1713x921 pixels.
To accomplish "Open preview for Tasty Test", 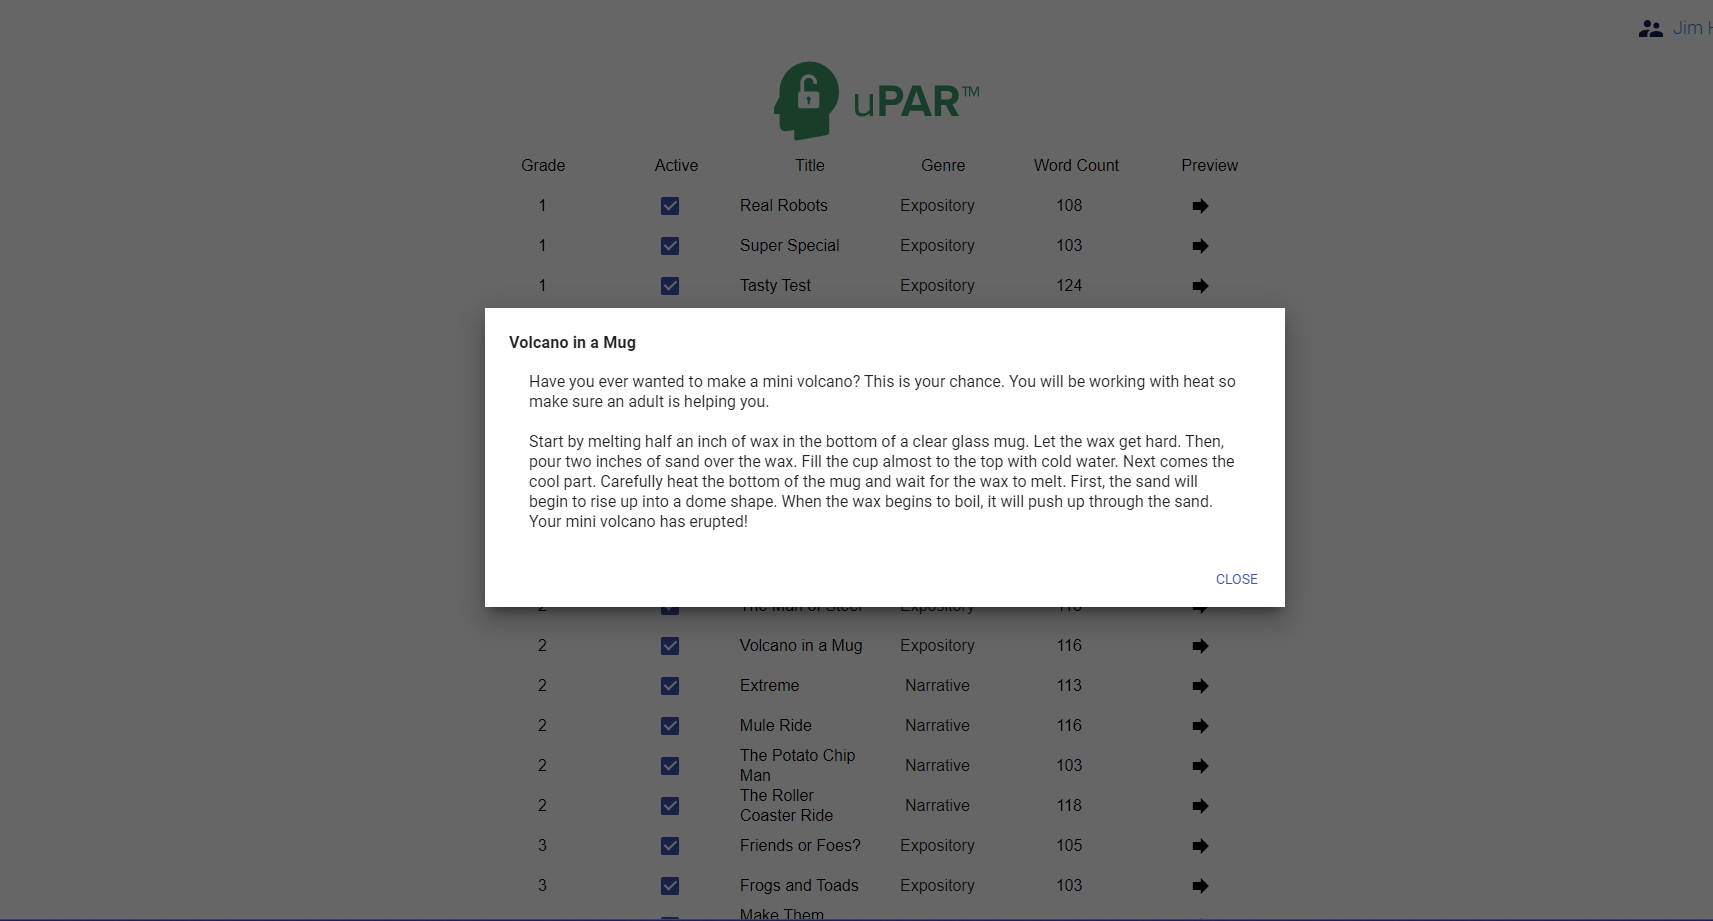I will click(x=1199, y=286).
